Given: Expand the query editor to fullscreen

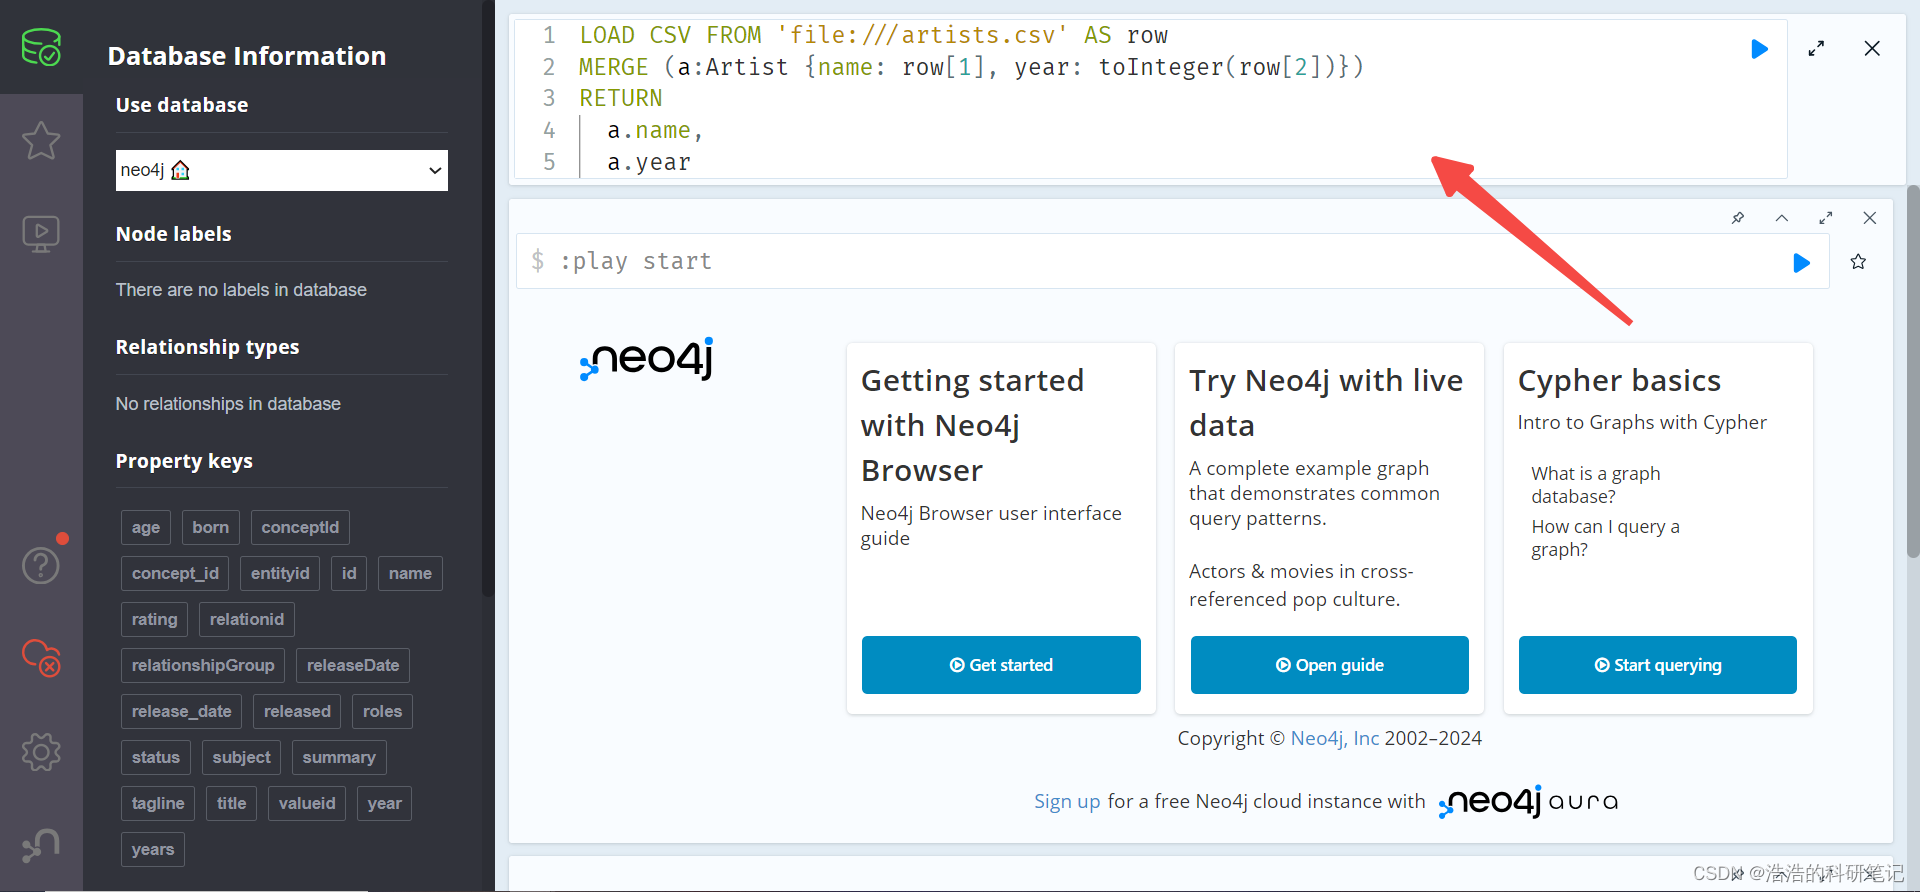Looking at the screenshot, I should [1816, 49].
